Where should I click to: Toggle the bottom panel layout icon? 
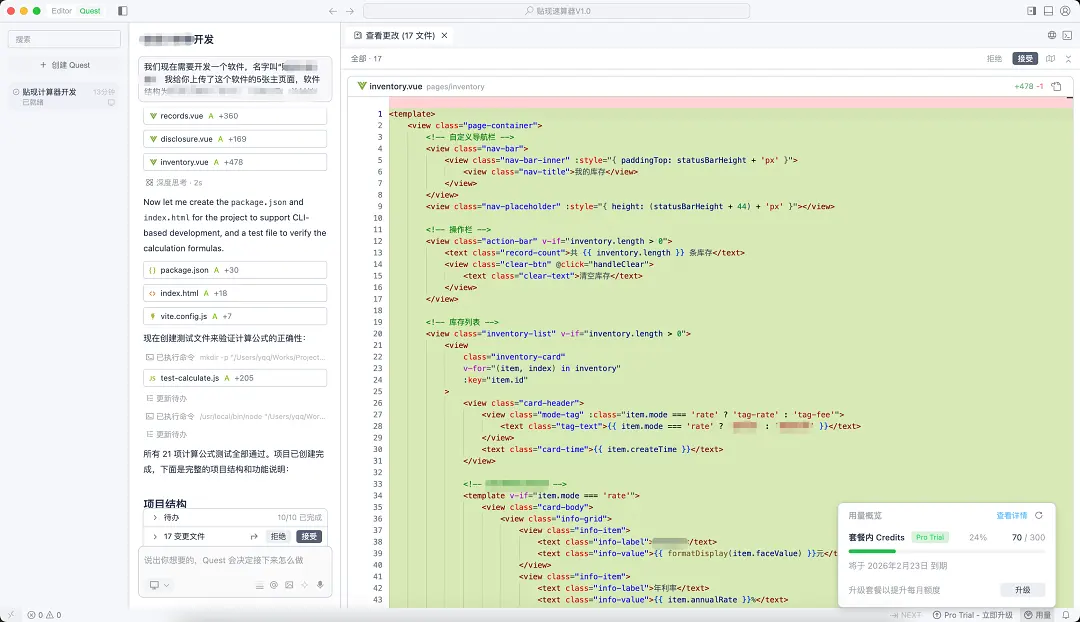(1048, 11)
